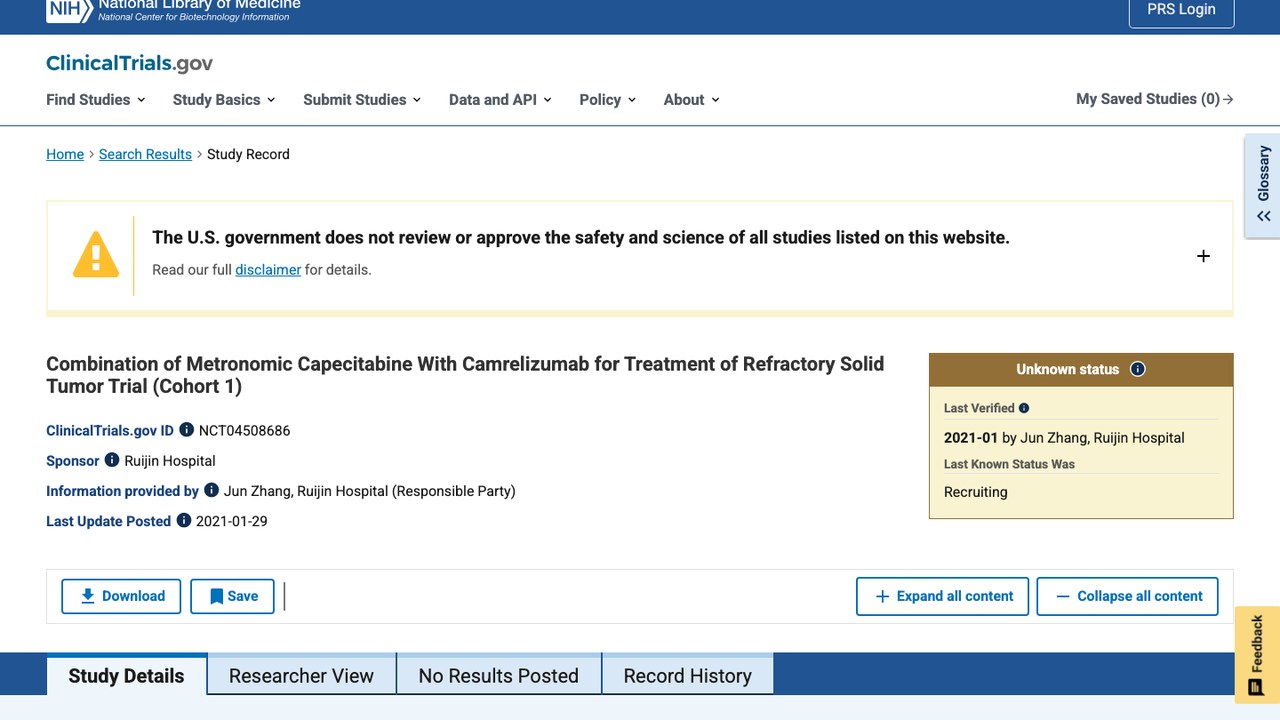Open the Record History tab

pos(687,675)
